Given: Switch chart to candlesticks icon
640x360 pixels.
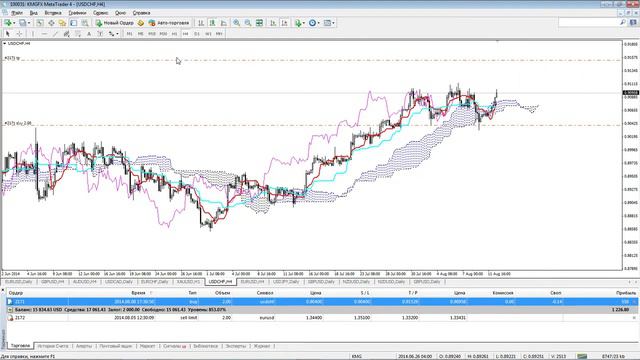Looking at the screenshot, I should click(212, 23).
